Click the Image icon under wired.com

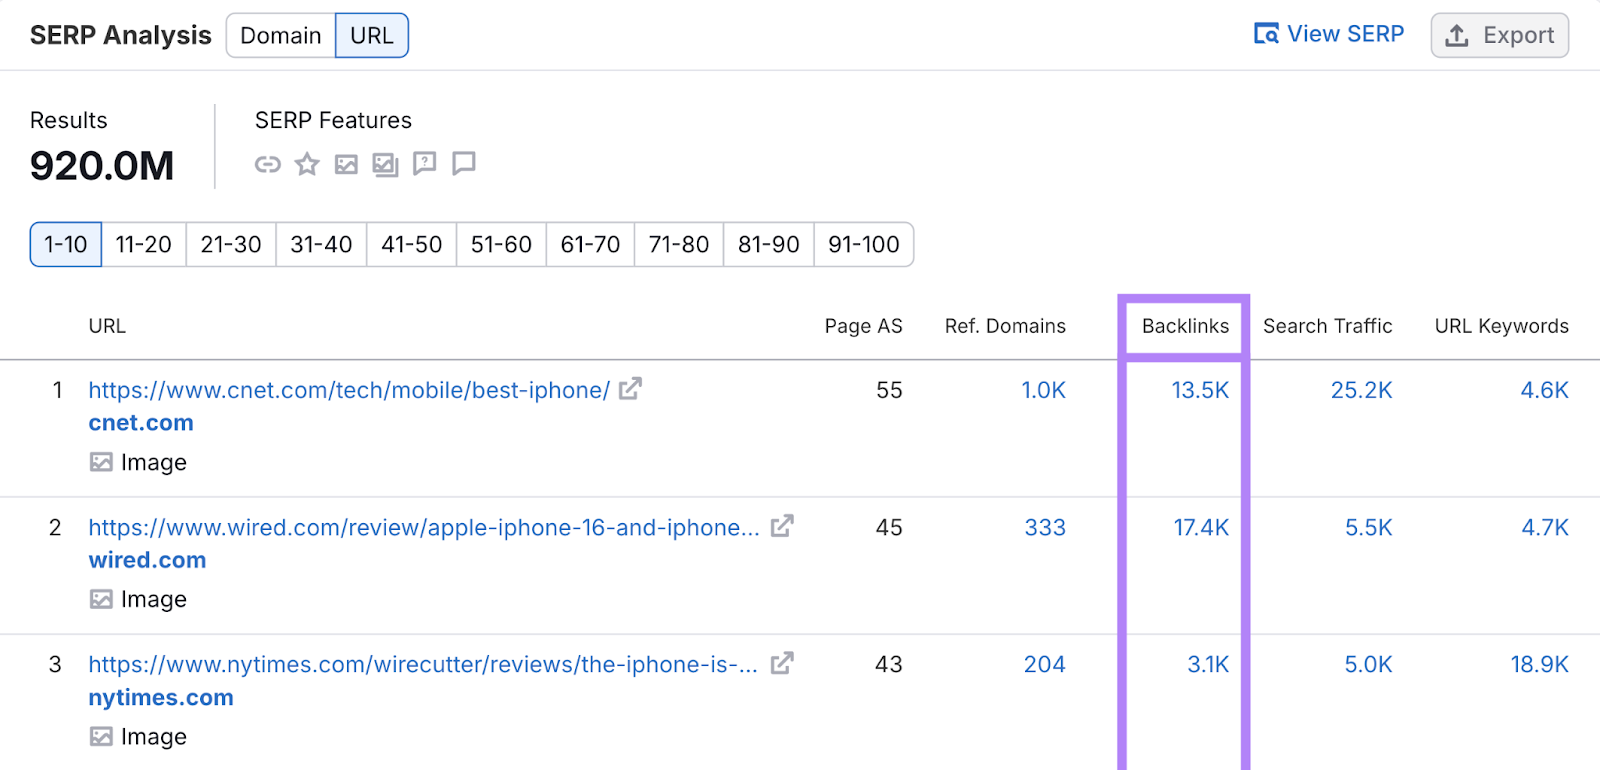click(101, 599)
